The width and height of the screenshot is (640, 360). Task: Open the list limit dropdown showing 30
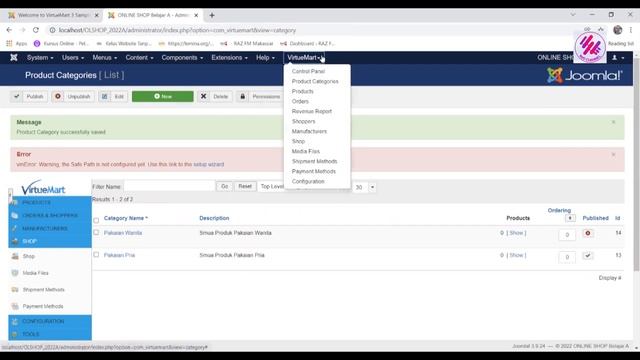coord(364,187)
